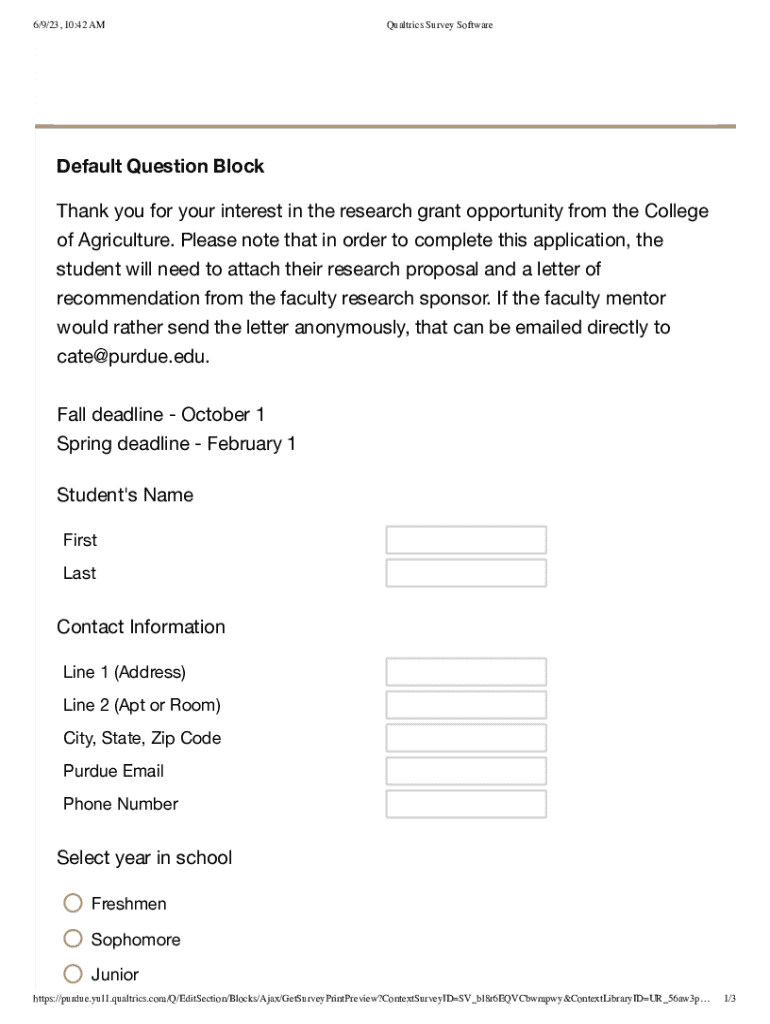This screenshot has width=770, height=1024.
Task: Click the Student's Name question label
Action: [x=125, y=495]
